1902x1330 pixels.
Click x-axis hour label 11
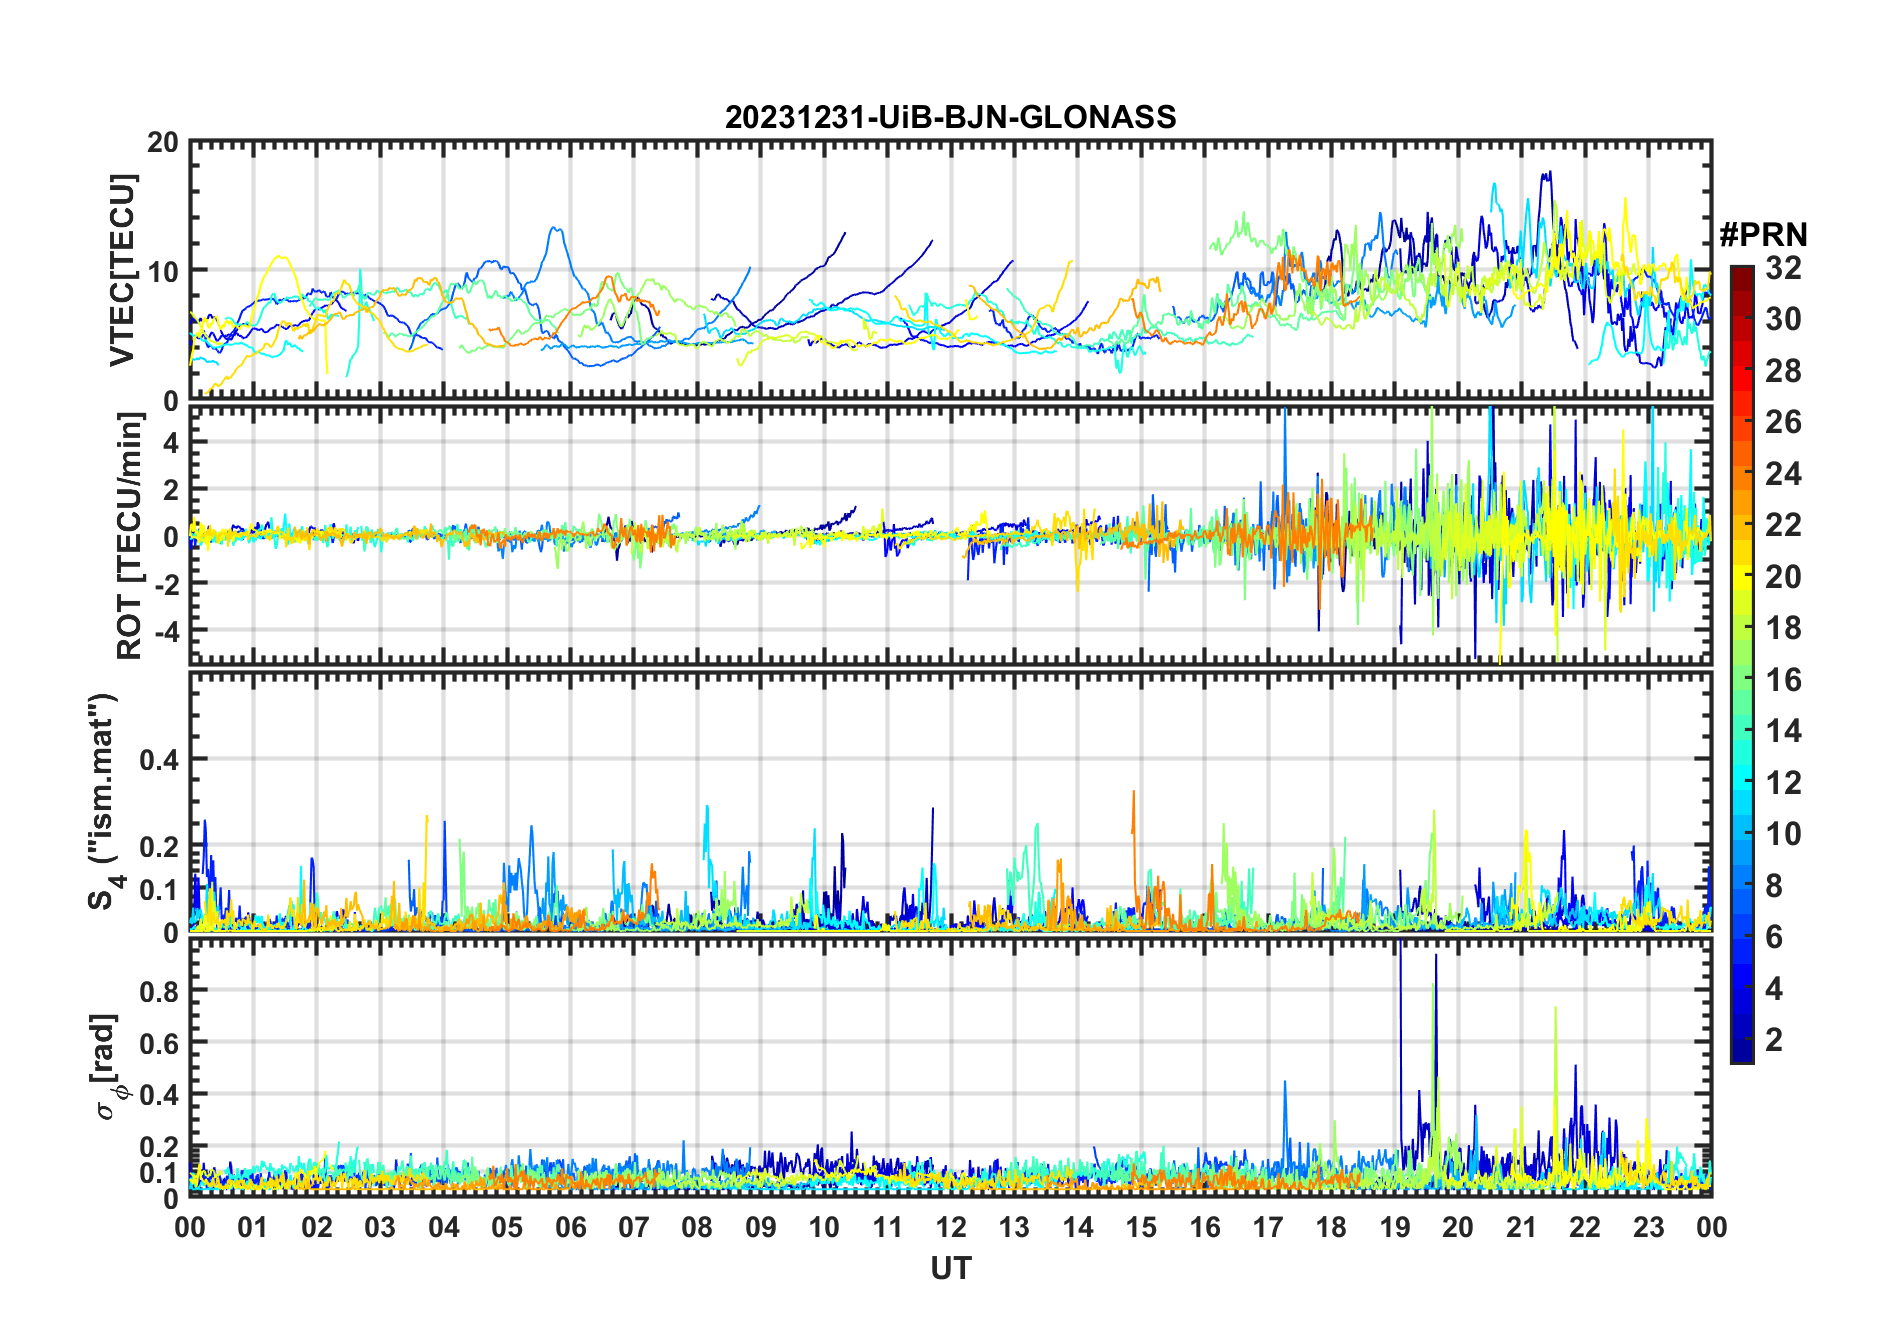tap(887, 1227)
